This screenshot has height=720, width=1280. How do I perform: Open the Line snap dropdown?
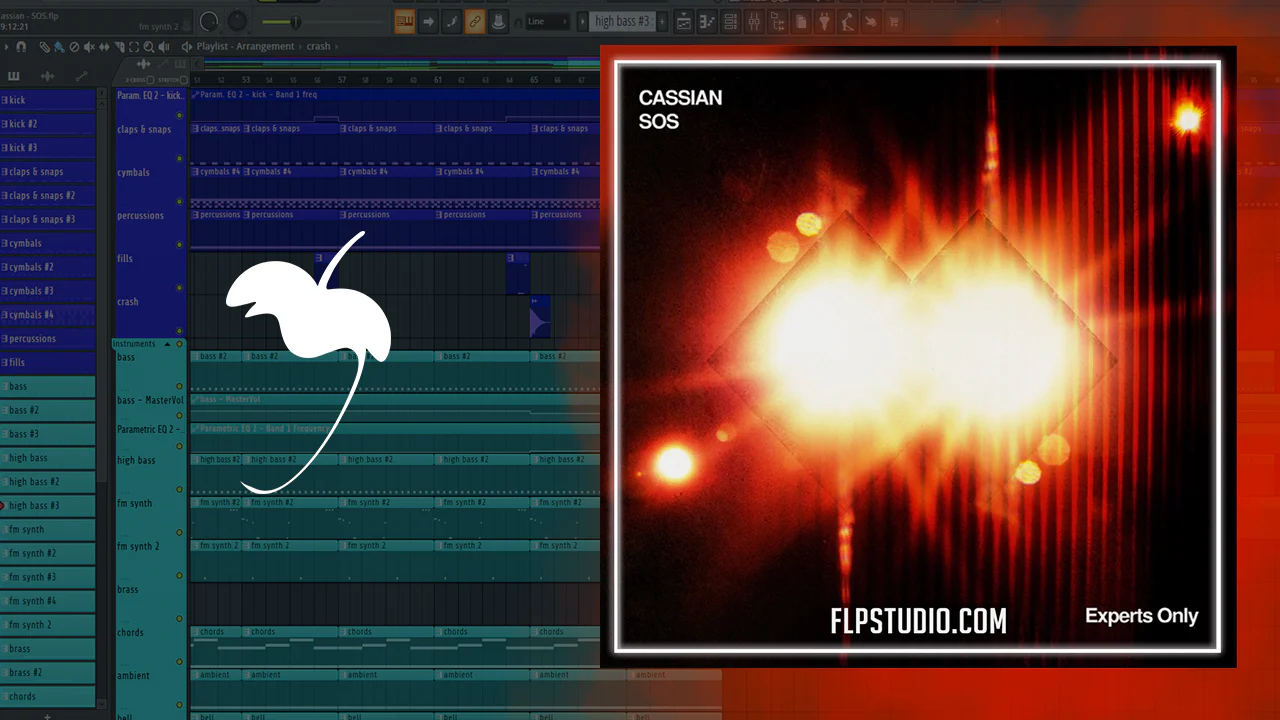click(546, 21)
